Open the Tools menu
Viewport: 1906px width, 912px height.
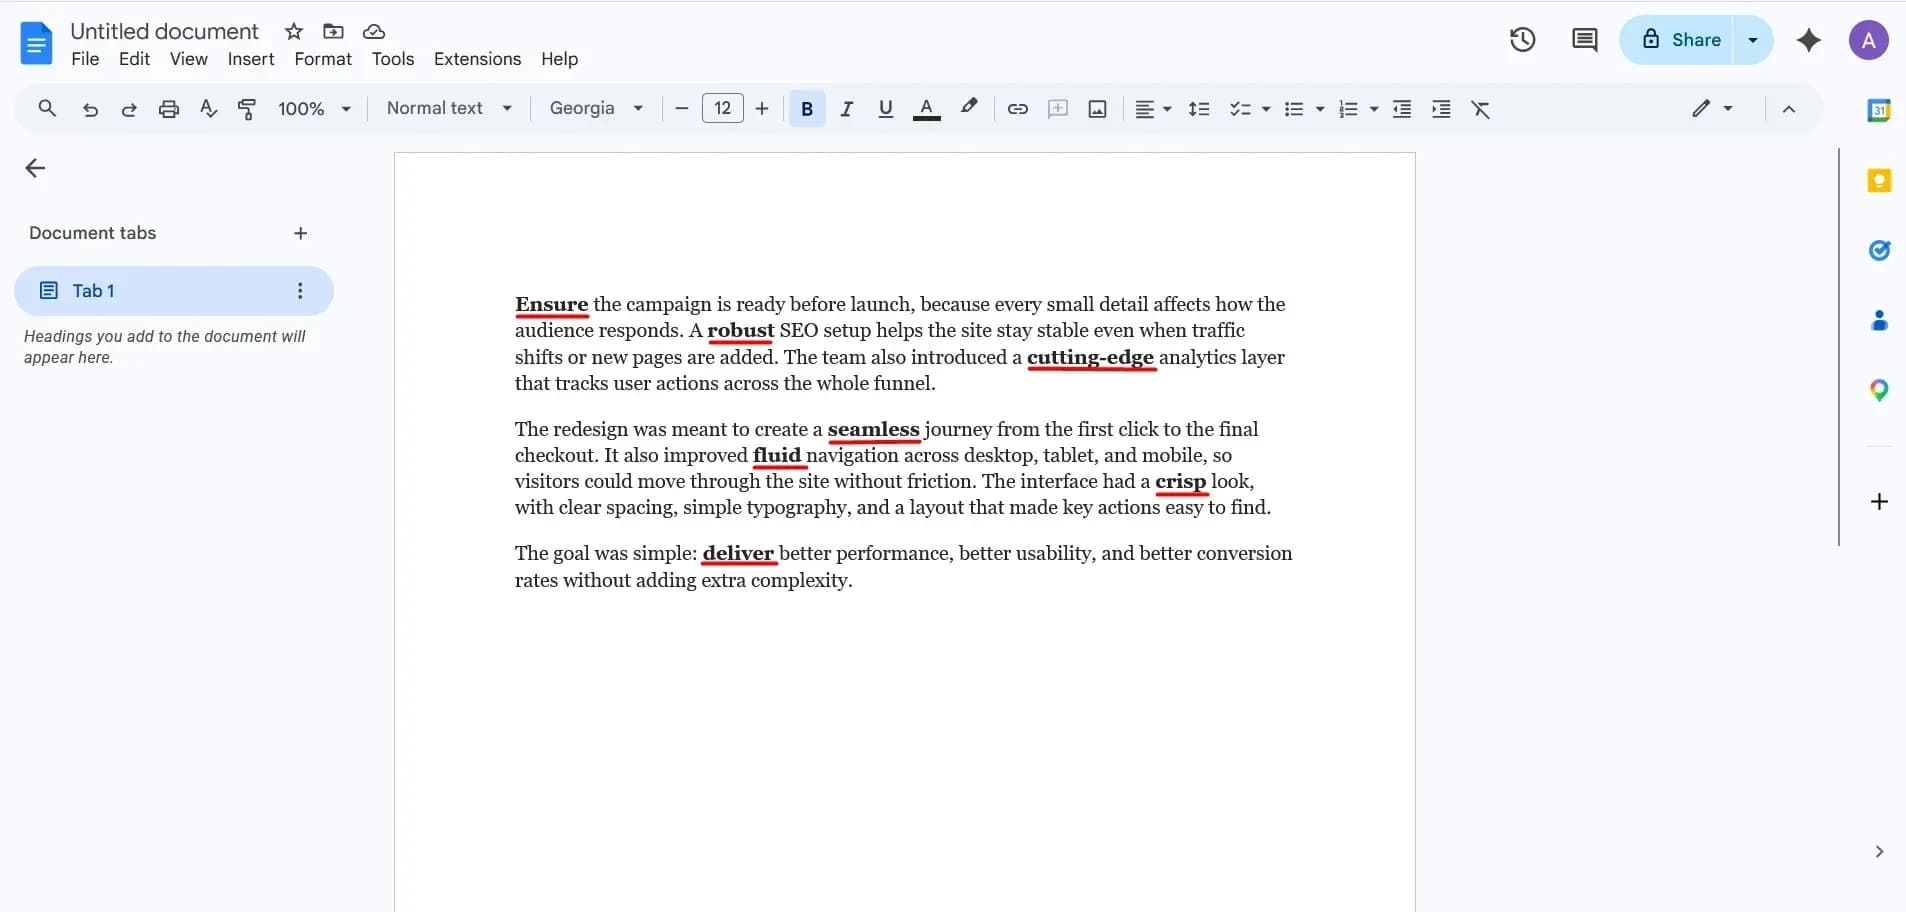393,59
